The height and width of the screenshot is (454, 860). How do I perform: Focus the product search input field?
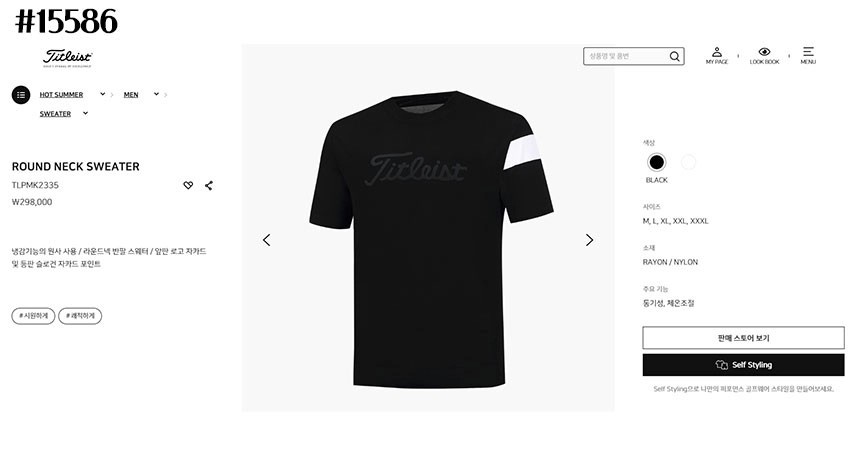(x=626, y=56)
